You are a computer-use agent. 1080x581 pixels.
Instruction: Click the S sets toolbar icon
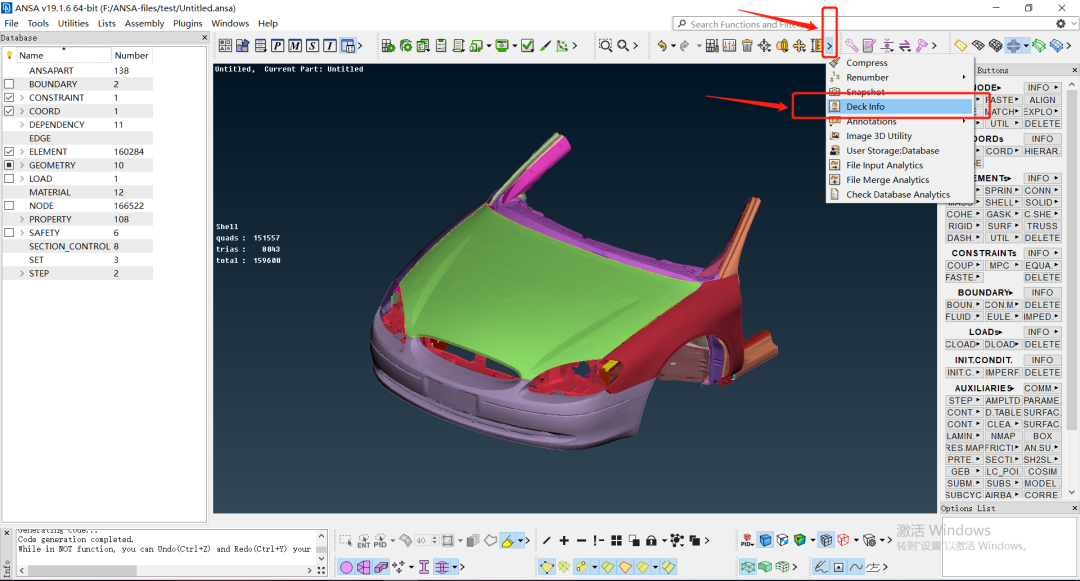point(313,45)
